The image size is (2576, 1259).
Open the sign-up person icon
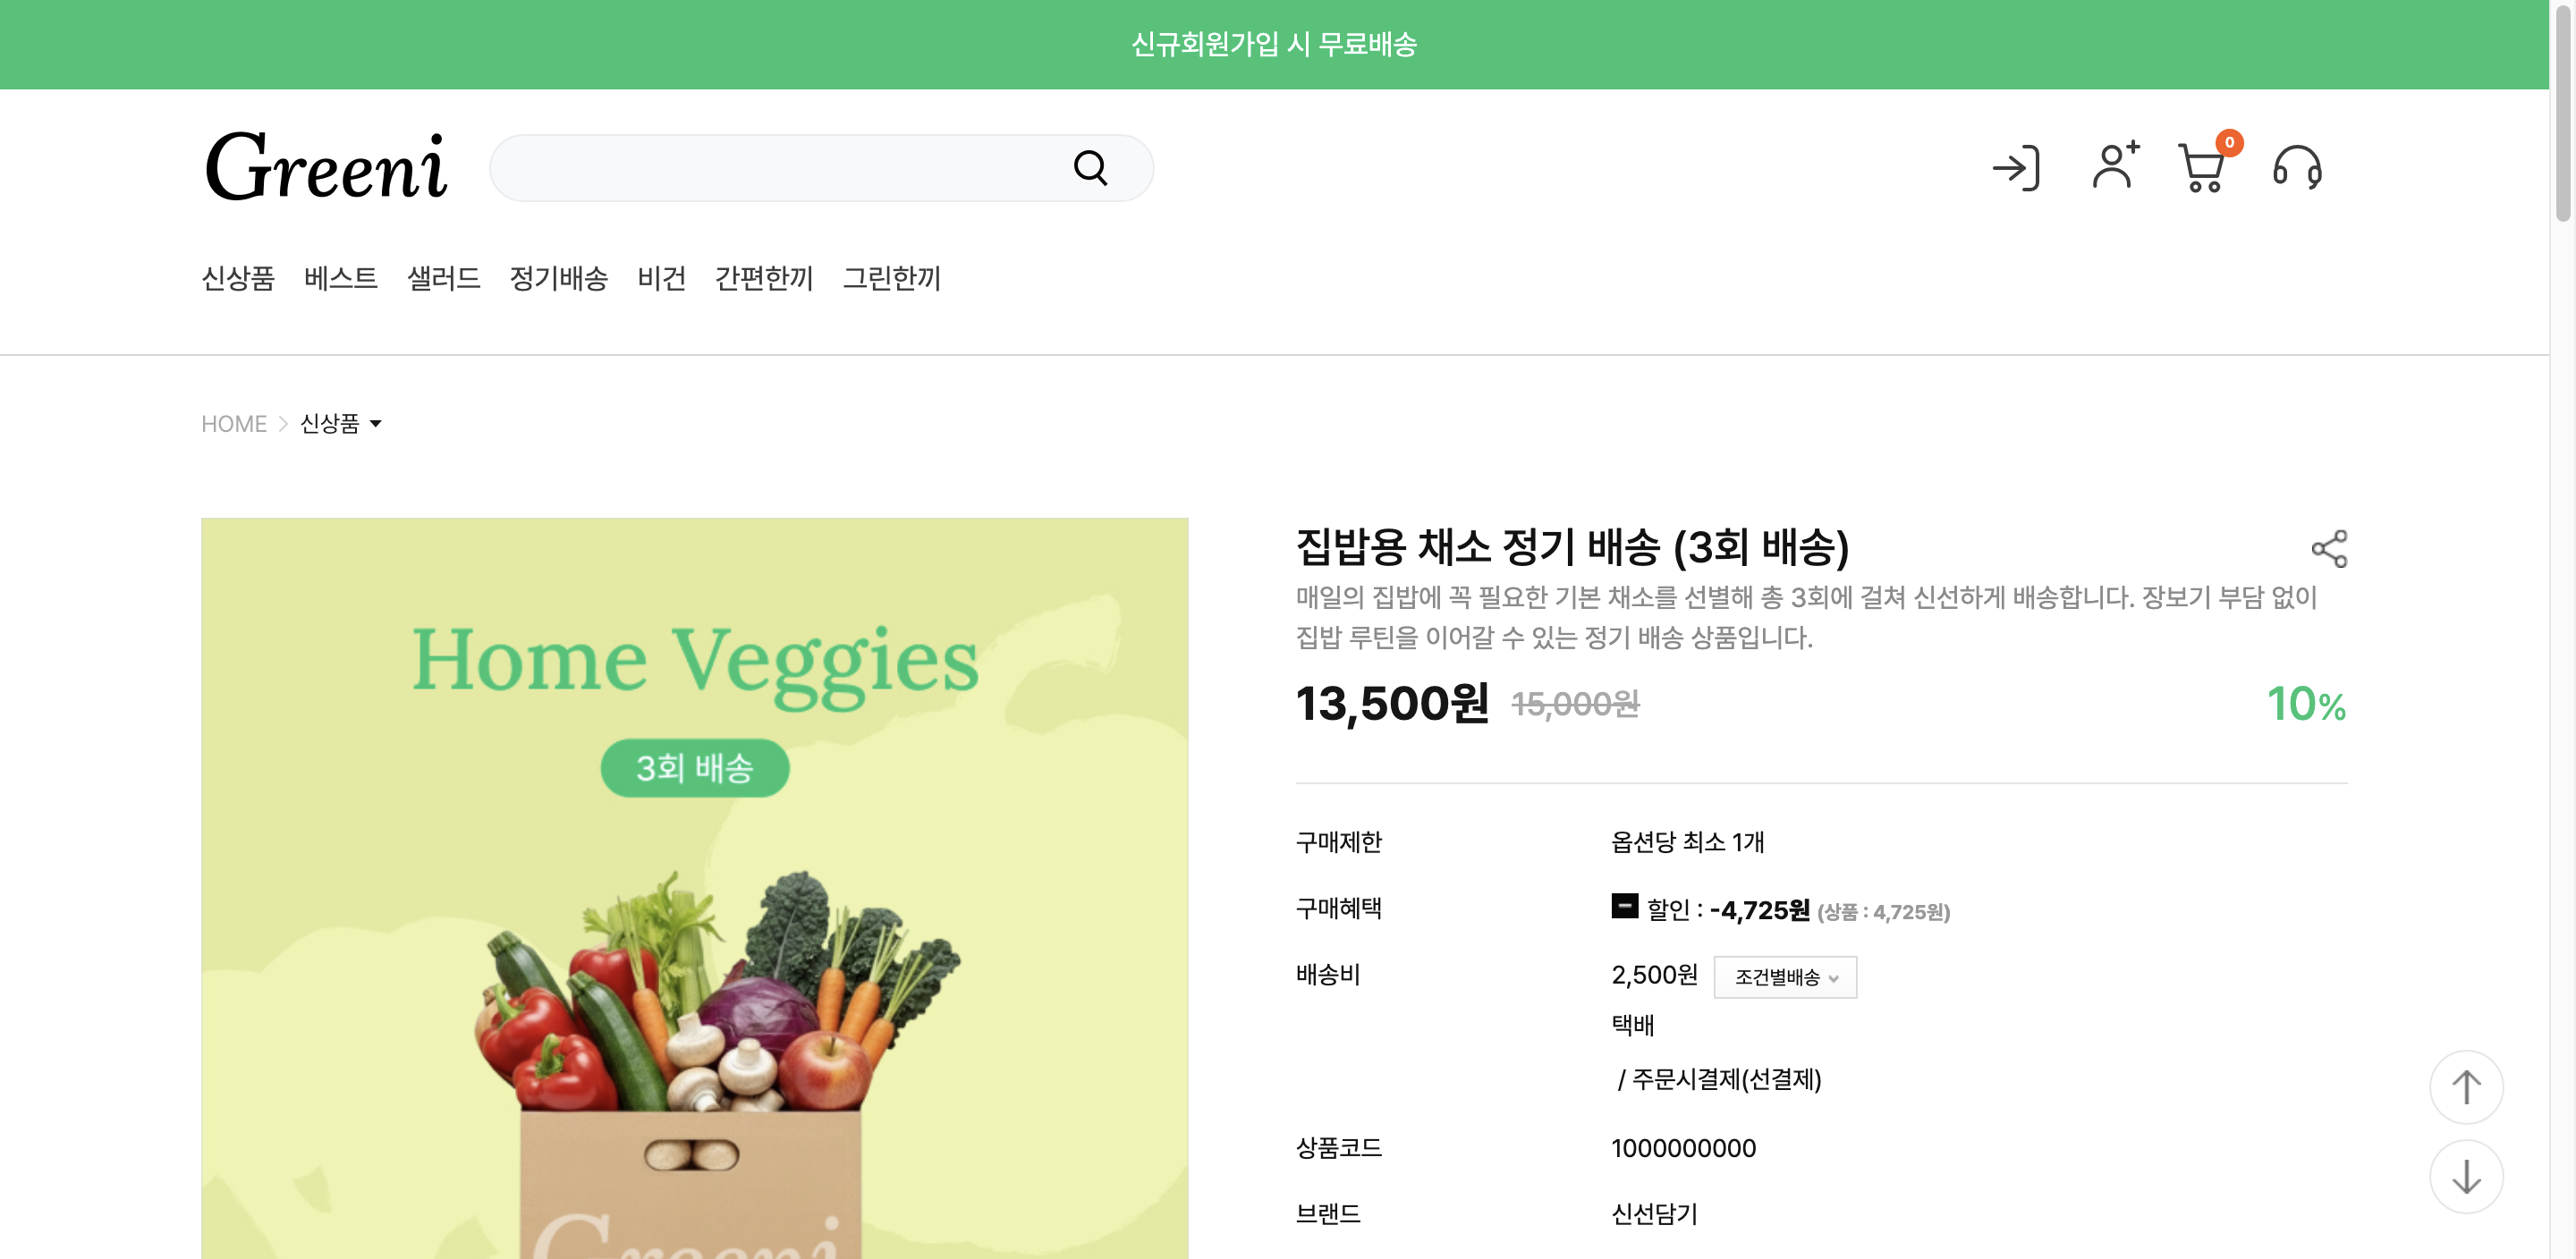click(x=2114, y=166)
